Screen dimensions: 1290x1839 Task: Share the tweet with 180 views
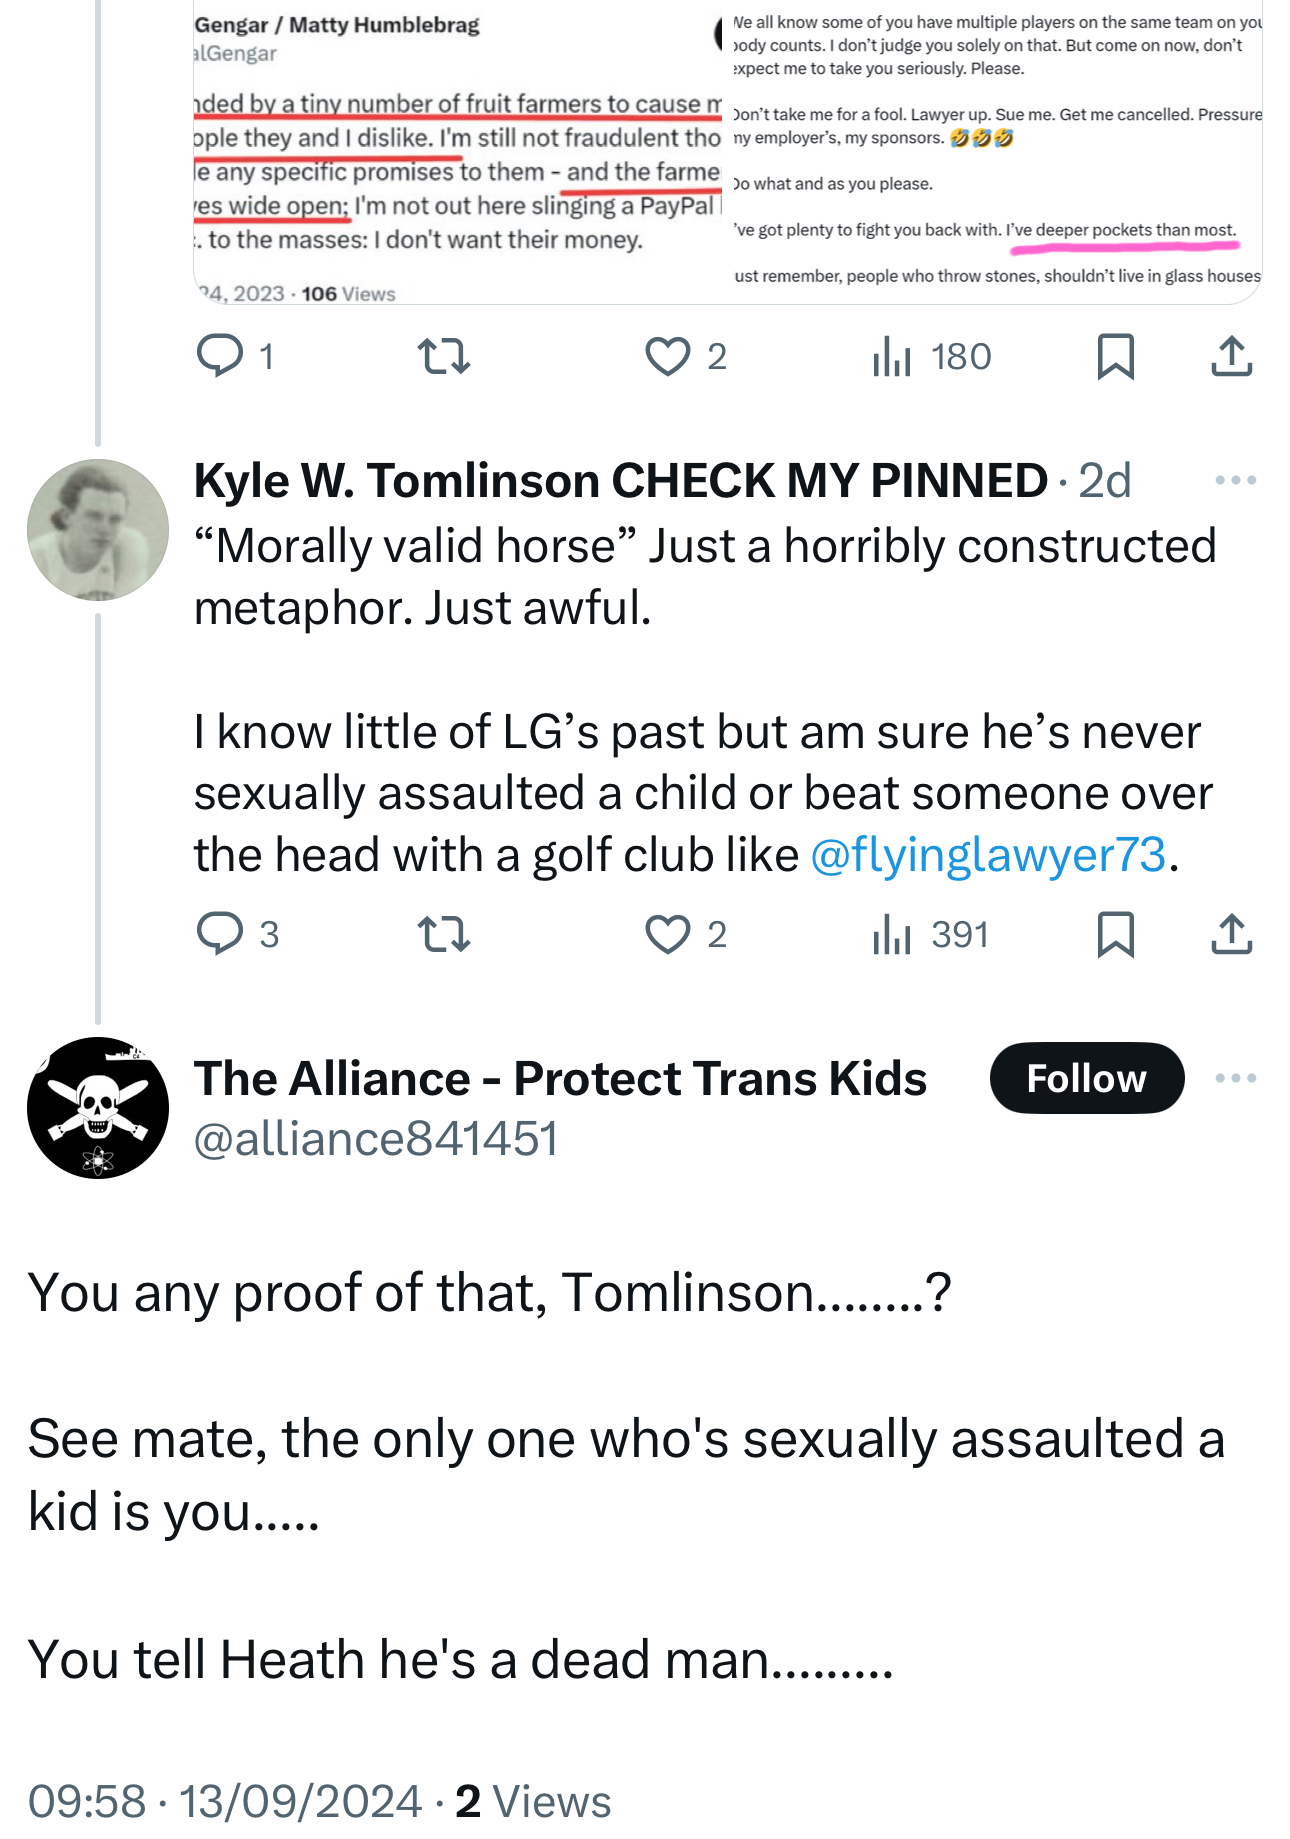(x=1231, y=356)
